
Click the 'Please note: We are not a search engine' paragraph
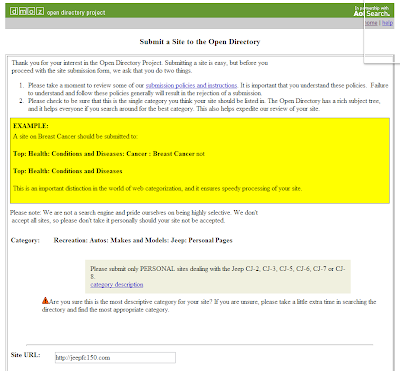click(x=134, y=217)
